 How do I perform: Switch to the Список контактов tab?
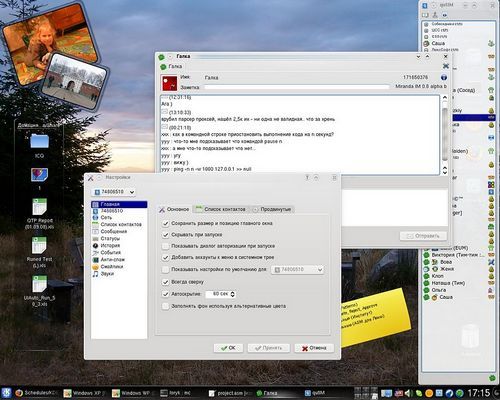coord(221,209)
